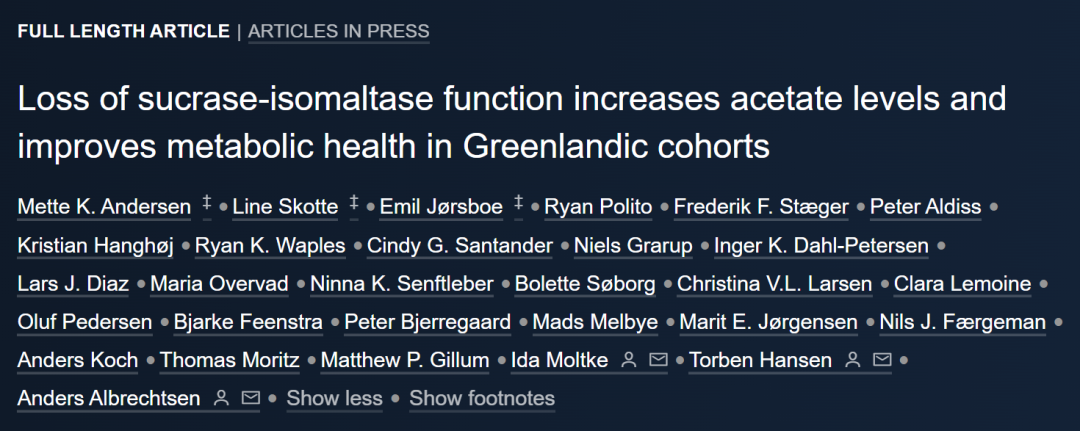Click the envelope icon beside Torben Hansen

(882, 359)
